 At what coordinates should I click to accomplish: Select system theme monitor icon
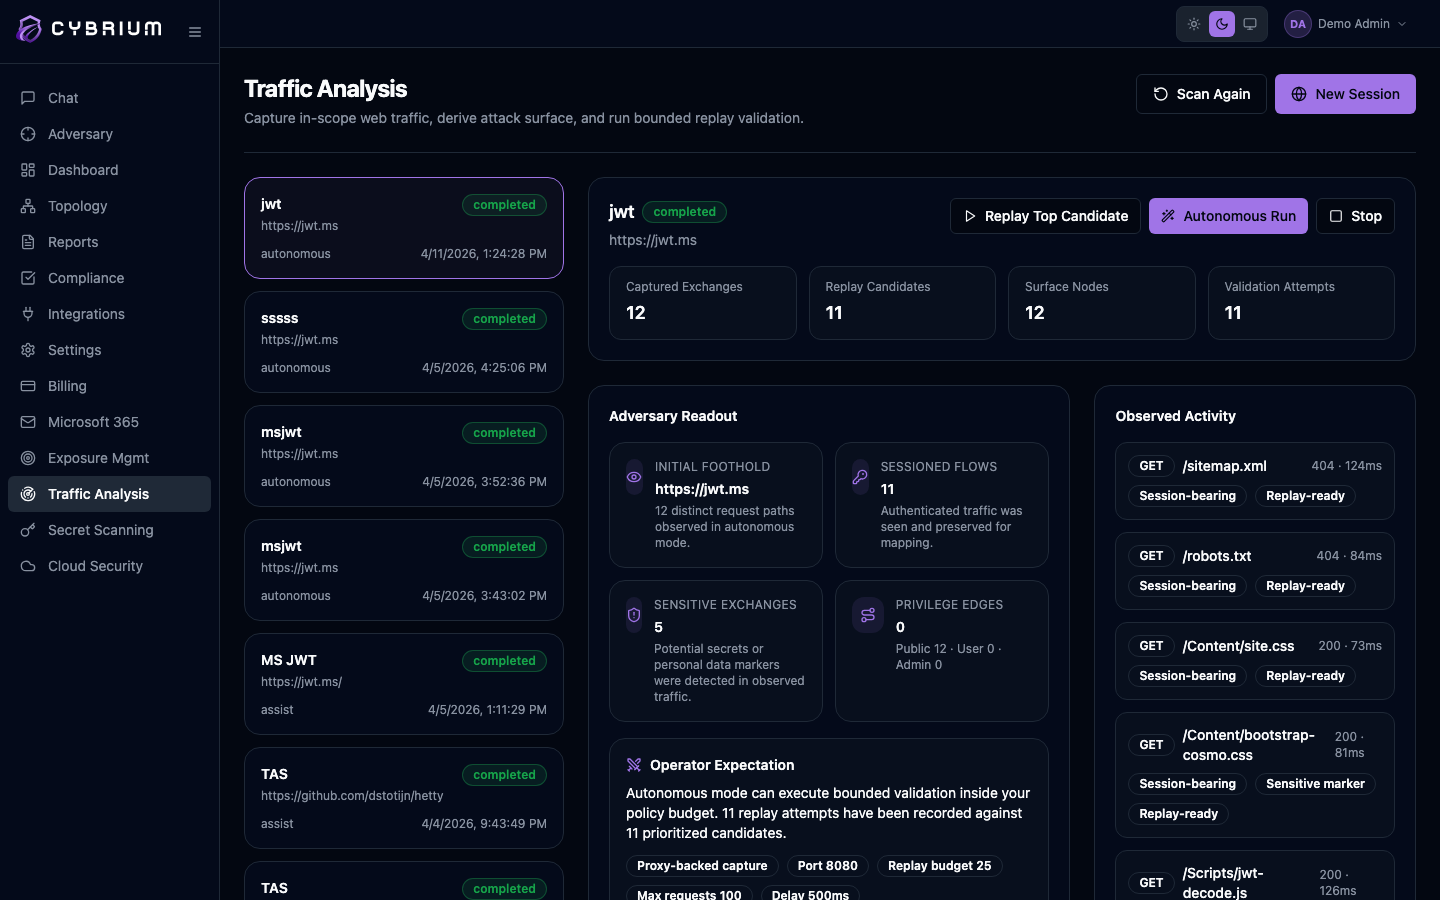click(x=1250, y=24)
